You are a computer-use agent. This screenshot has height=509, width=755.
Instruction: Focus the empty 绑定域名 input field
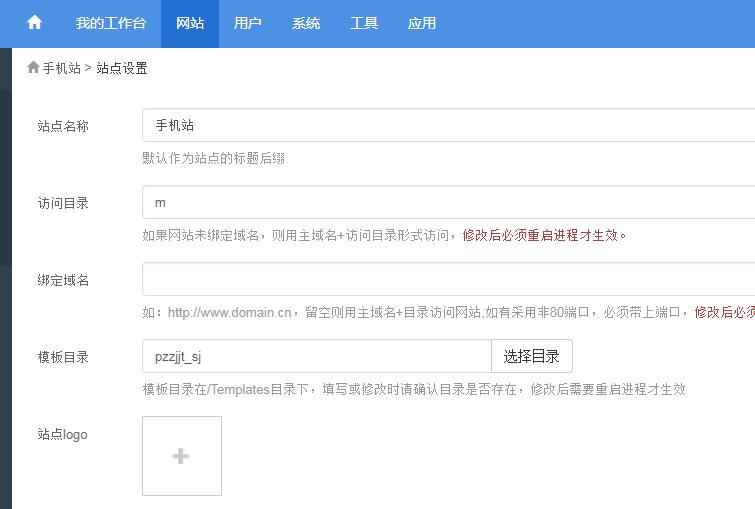pyautogui.click(x=448, y=279)
